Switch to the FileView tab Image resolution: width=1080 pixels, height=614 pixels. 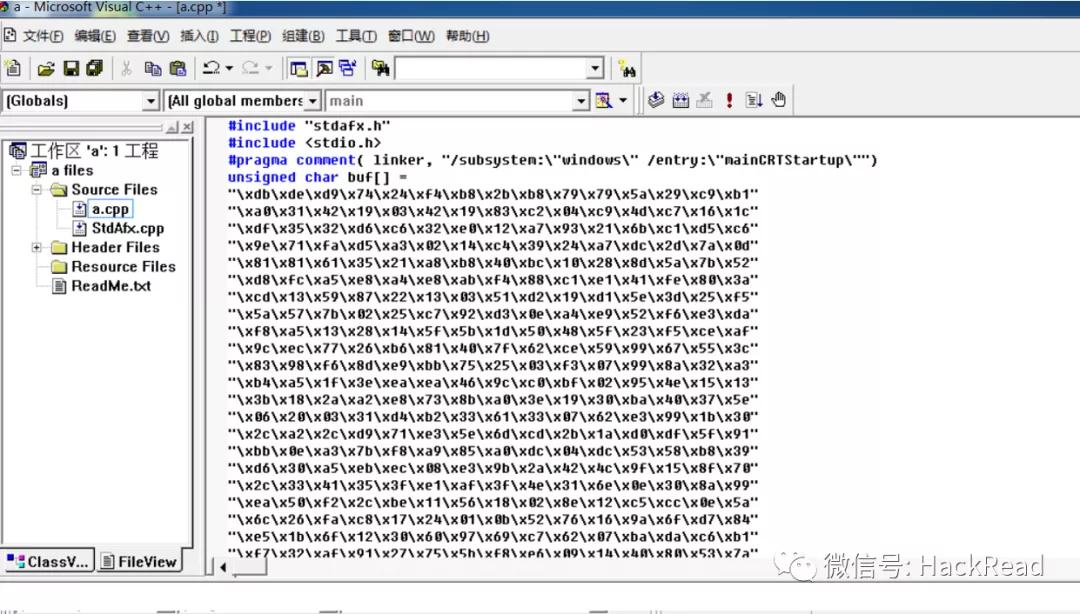click(x=139, y=561)
